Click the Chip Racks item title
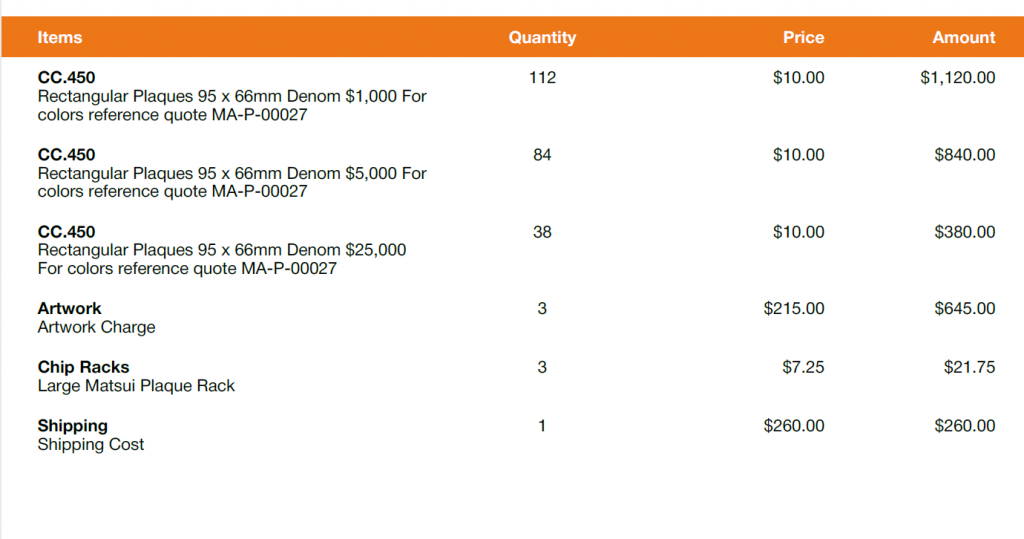Viewport: 1024px width, 539px height. [x=84, y=367]
